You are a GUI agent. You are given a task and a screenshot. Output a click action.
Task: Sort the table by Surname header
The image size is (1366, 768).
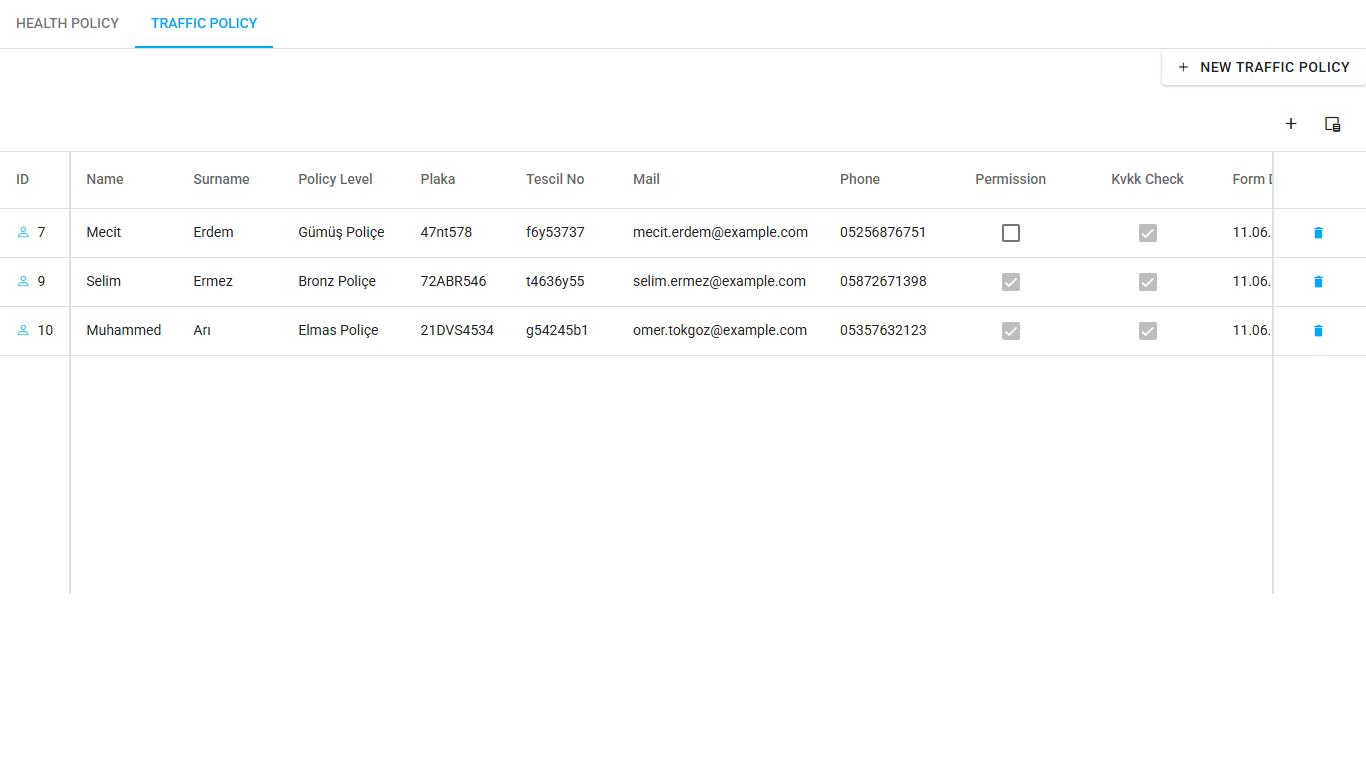pyautogui.click(x=221, y=179)
